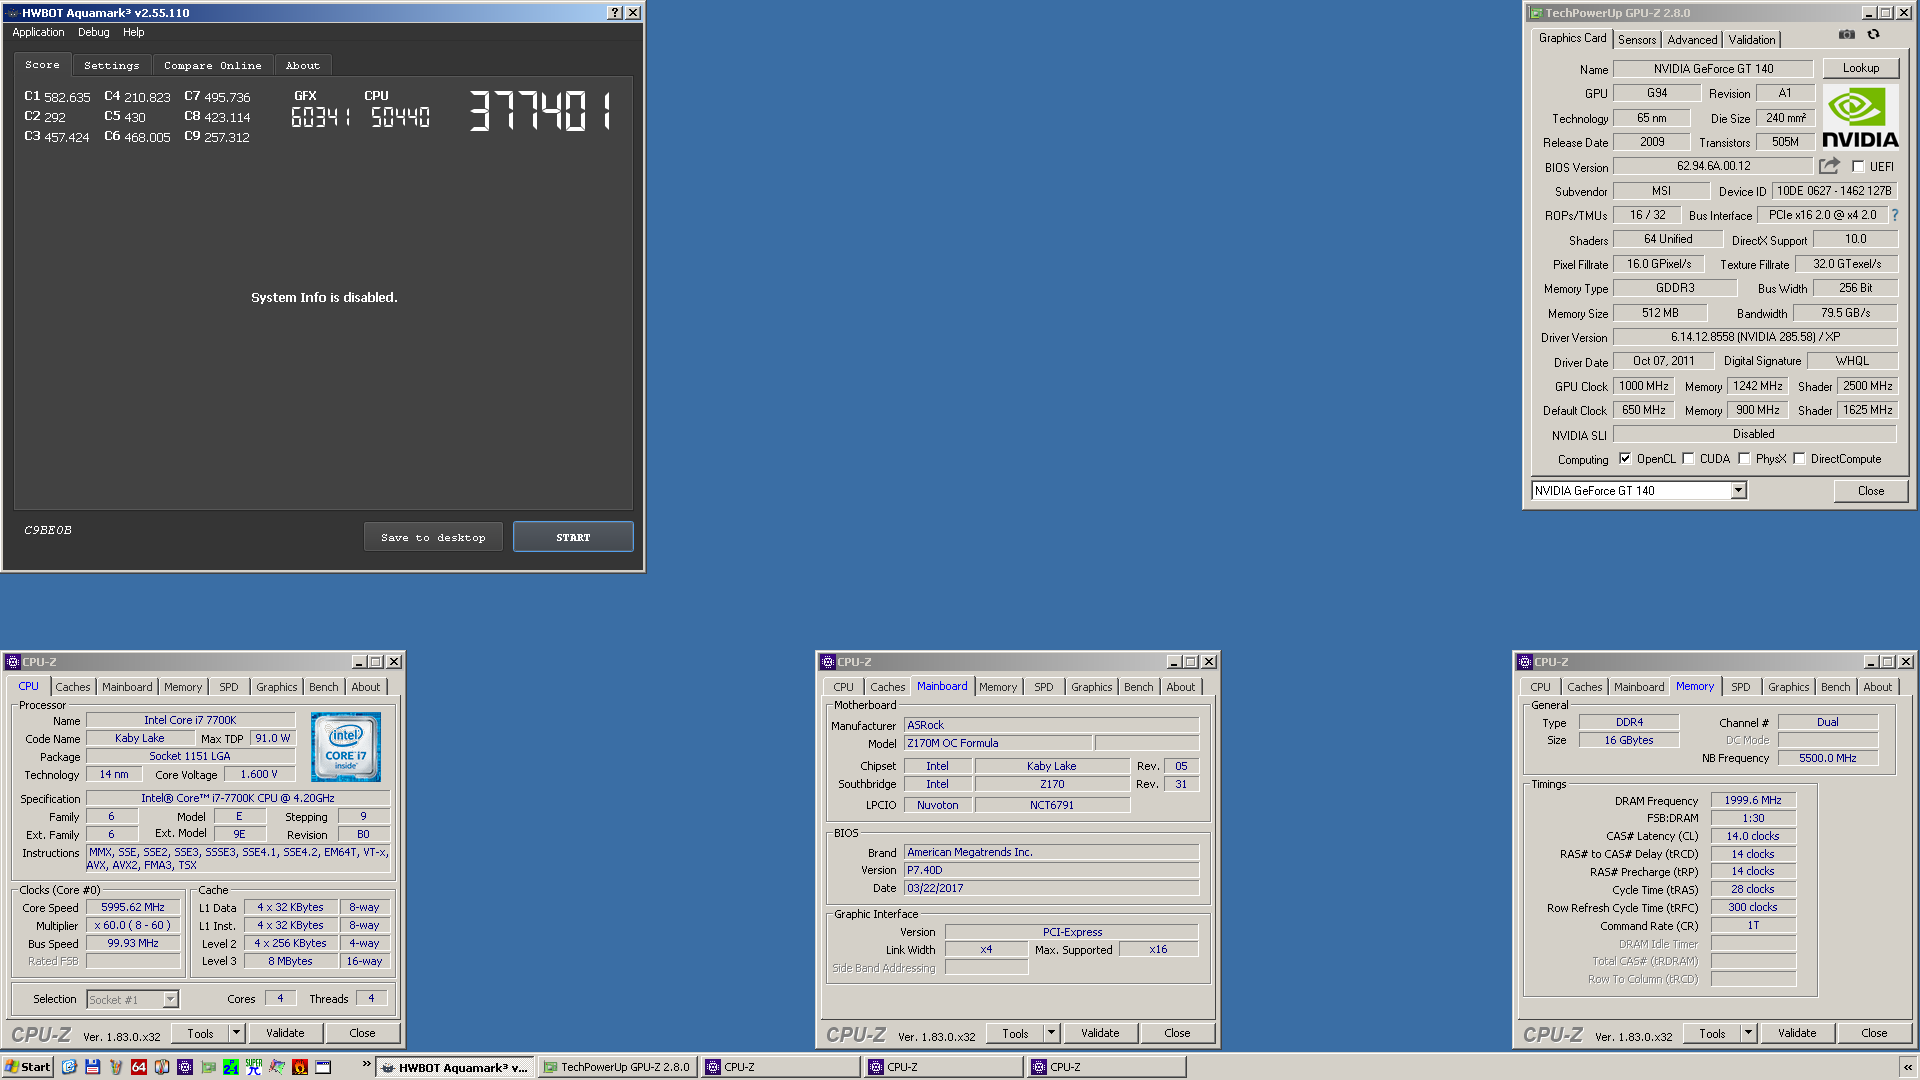Open the Sensors tab in GPU-Z
Image resolution: width=1920 pixels, height=1080 pixels.
tap(1637, 40)
